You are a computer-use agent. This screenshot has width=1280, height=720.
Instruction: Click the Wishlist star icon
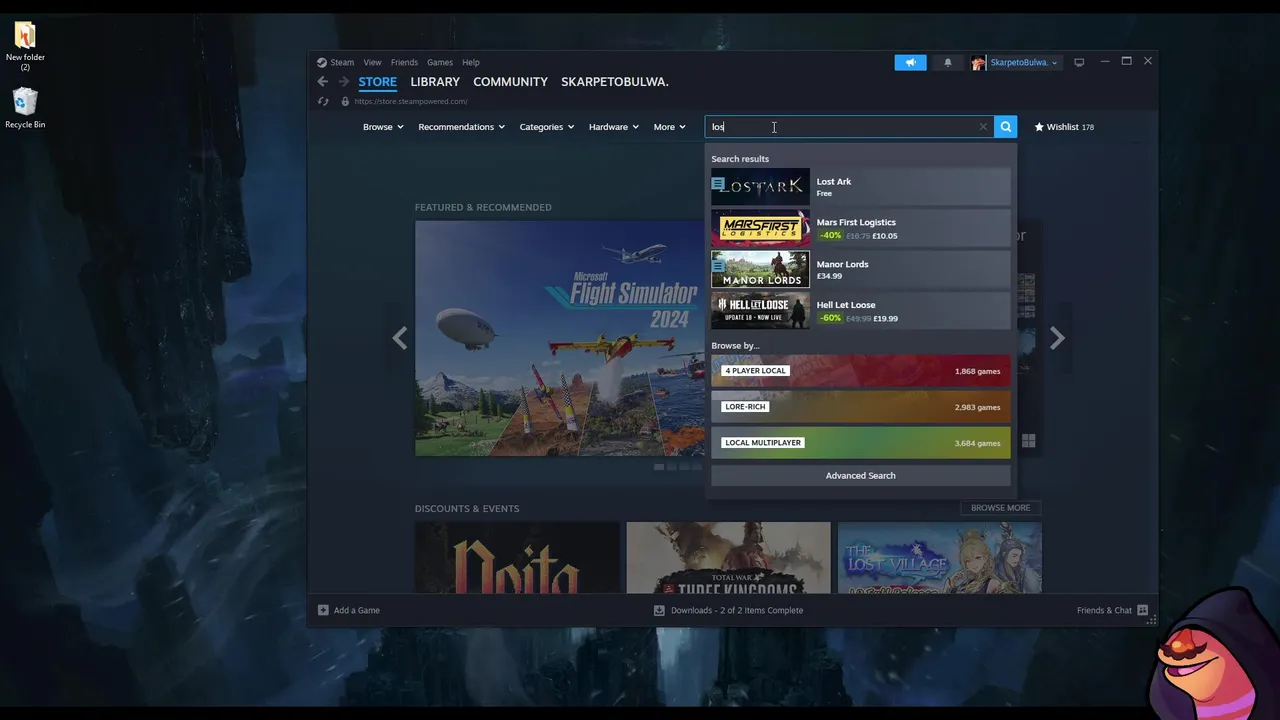[x=1039, y=127]
